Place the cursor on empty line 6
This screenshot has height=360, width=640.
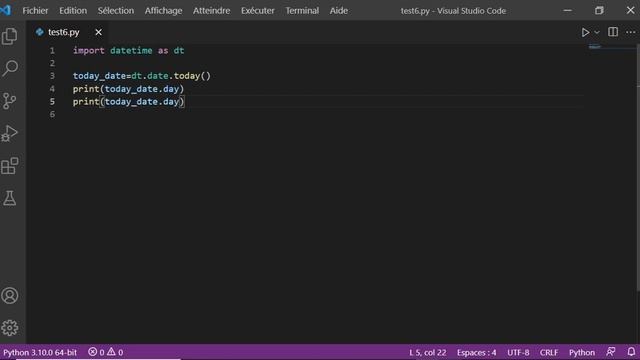point(327,114)
